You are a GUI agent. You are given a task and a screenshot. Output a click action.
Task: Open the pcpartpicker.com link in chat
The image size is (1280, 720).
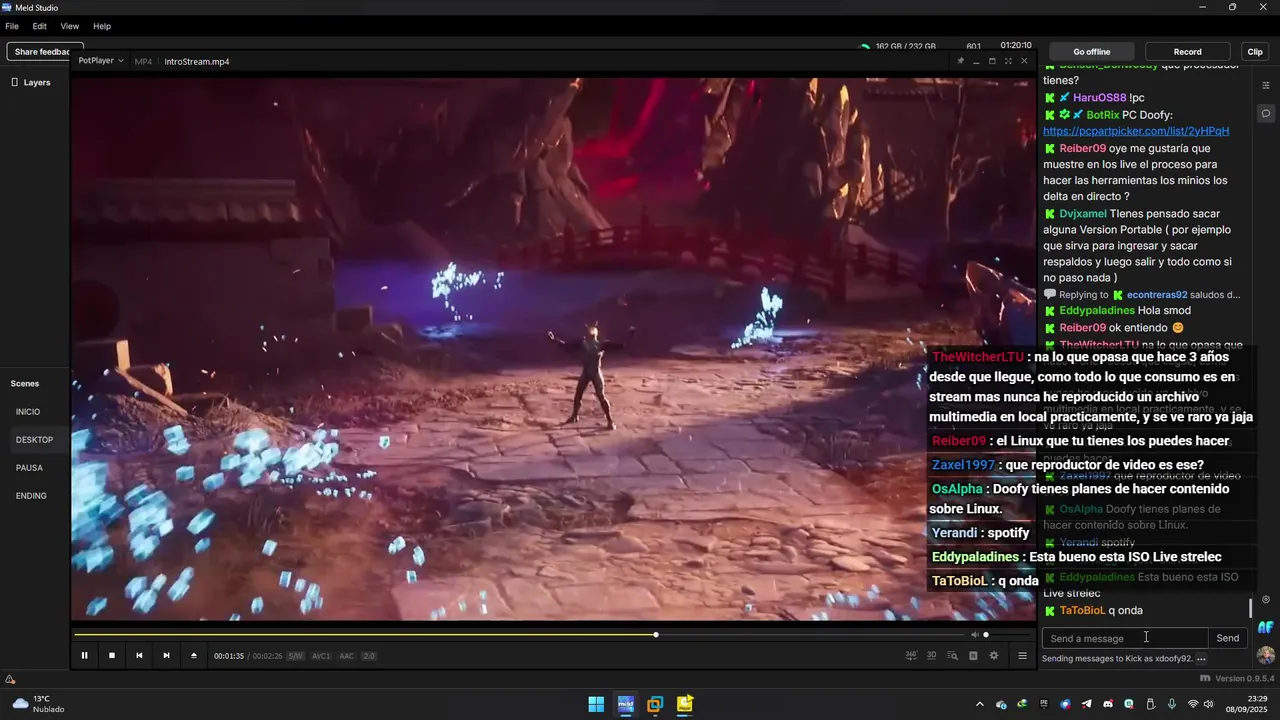(x=1136, y=131)
